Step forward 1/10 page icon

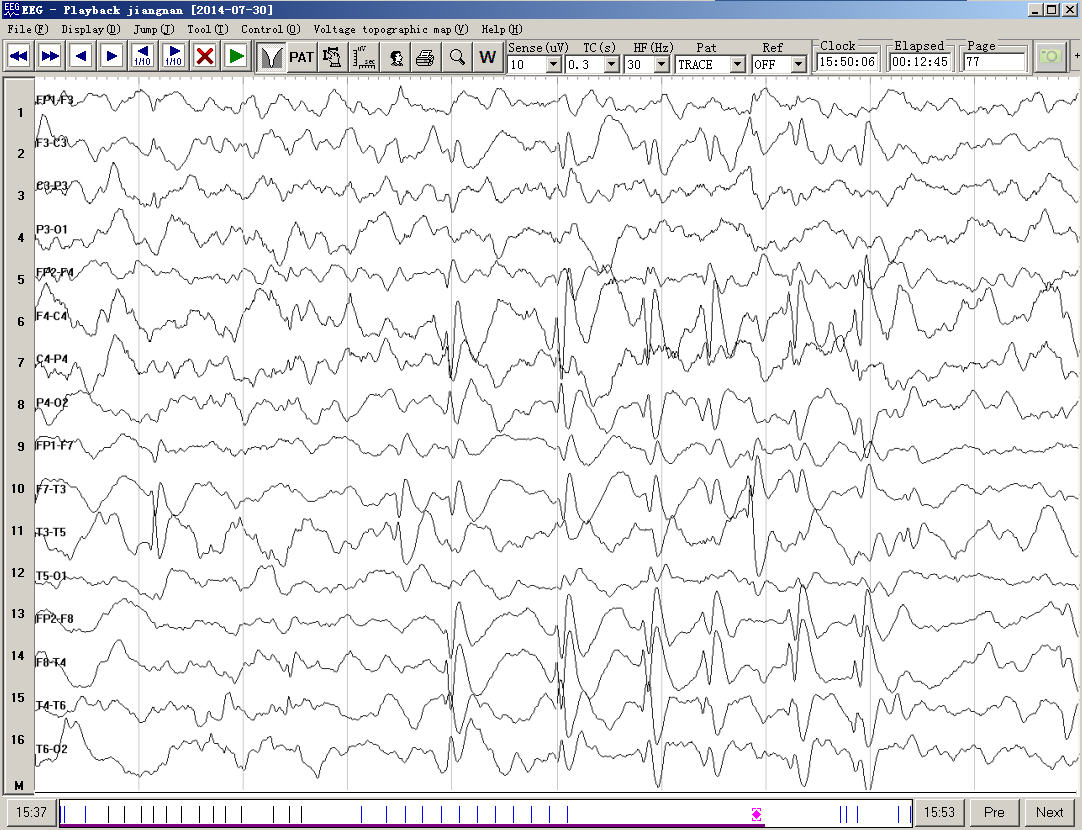173,56
